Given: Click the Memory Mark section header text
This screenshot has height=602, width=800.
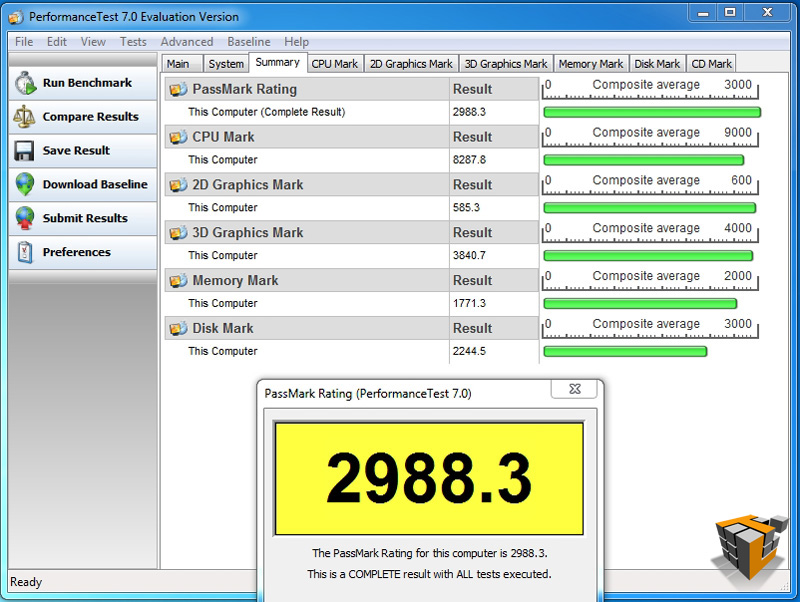Looking at the screenshot, I should [x=235, y=281].
